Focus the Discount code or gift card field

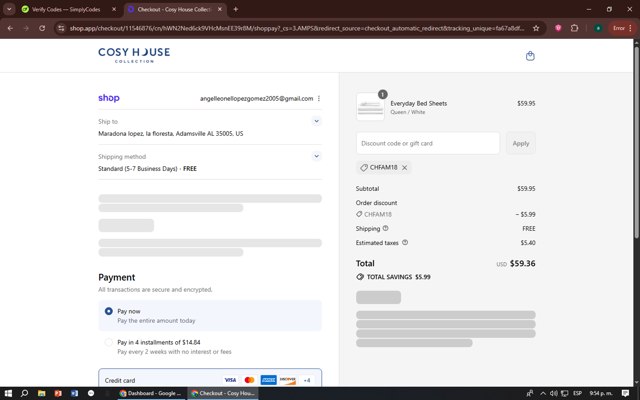pyautogui.click(x=428, y=143)
